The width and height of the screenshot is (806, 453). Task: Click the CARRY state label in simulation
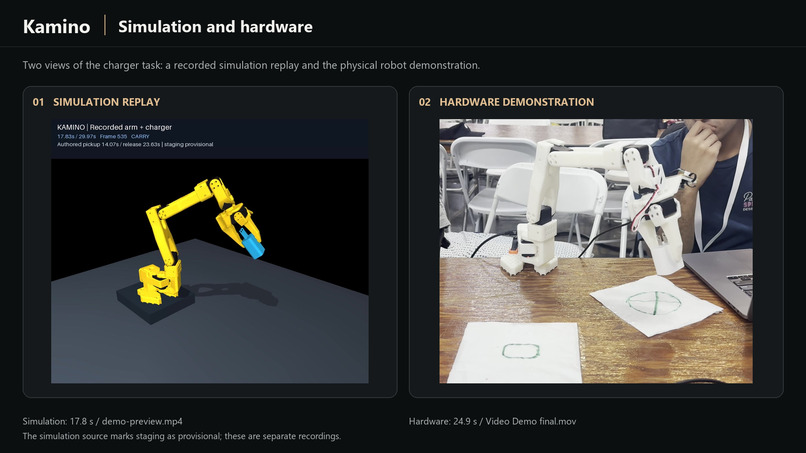click(x=140, y=136)
